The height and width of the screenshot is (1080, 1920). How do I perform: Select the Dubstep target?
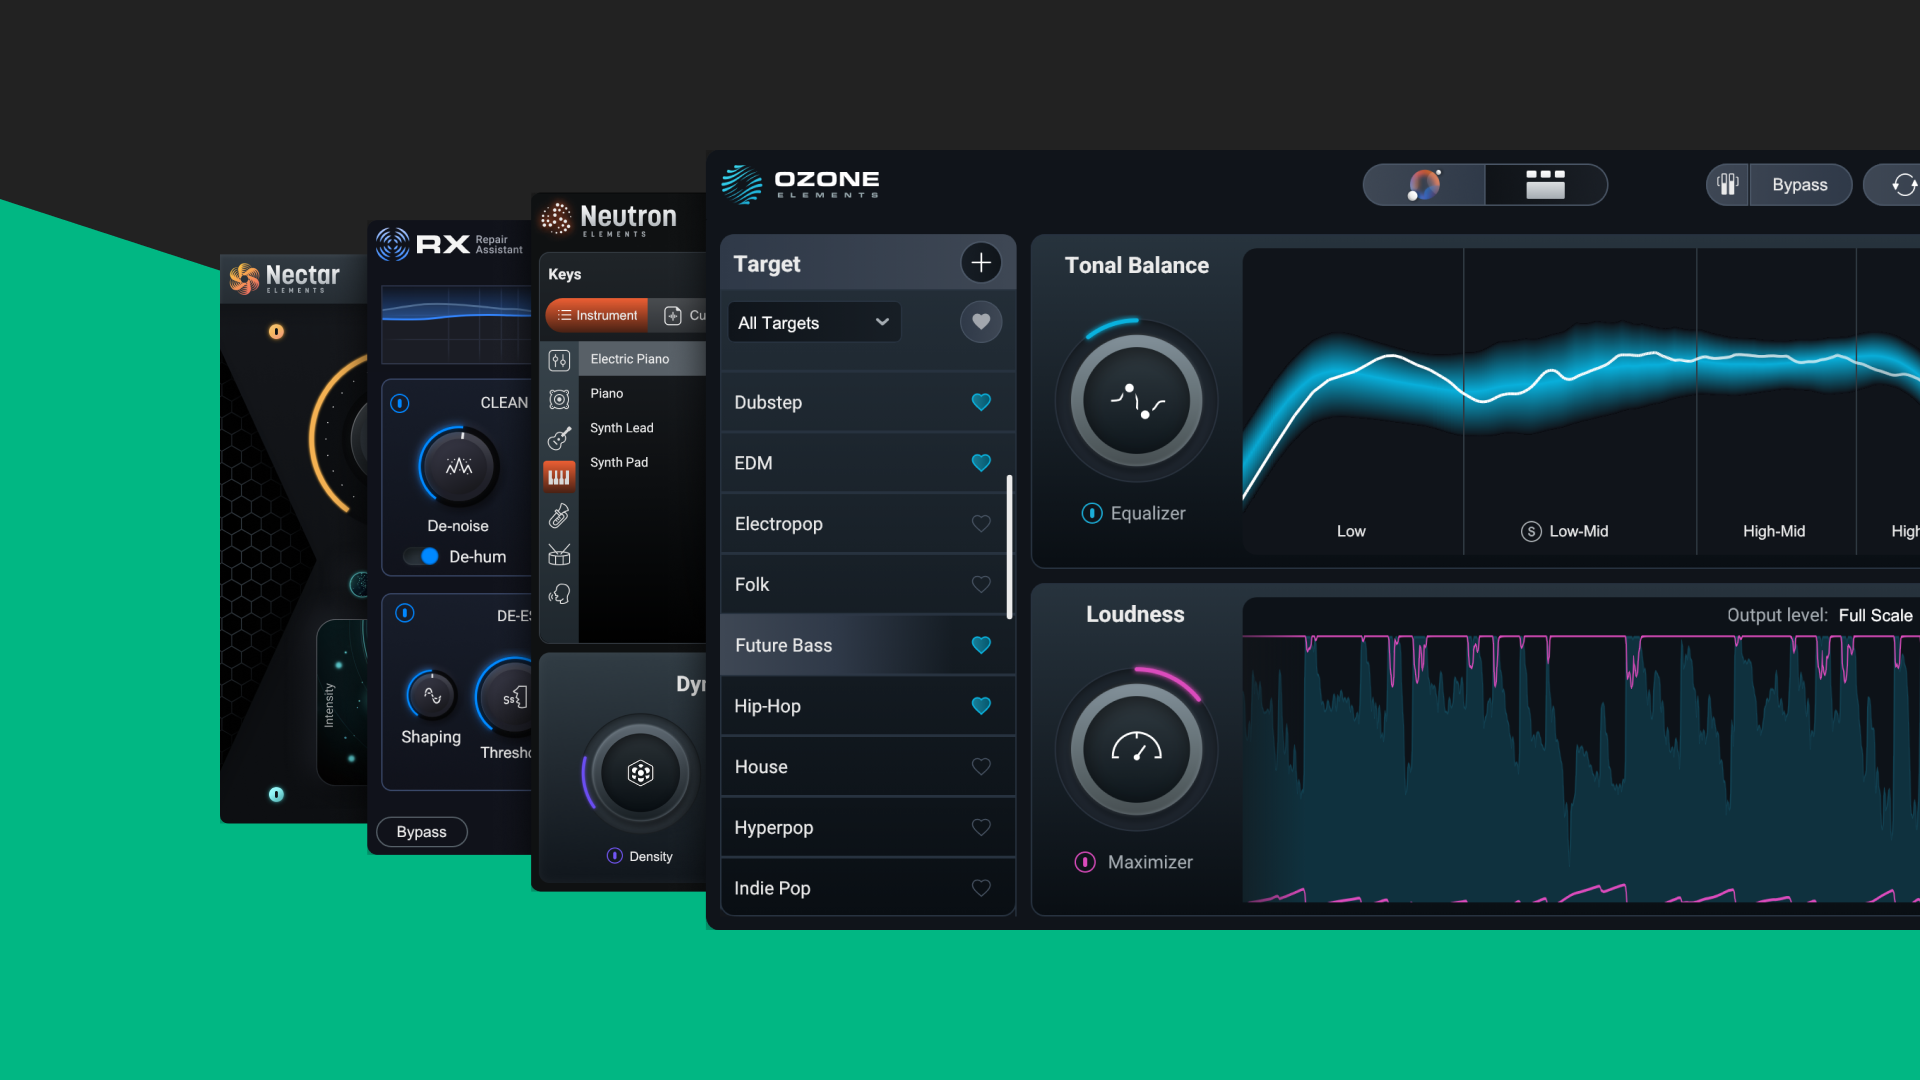868,402
